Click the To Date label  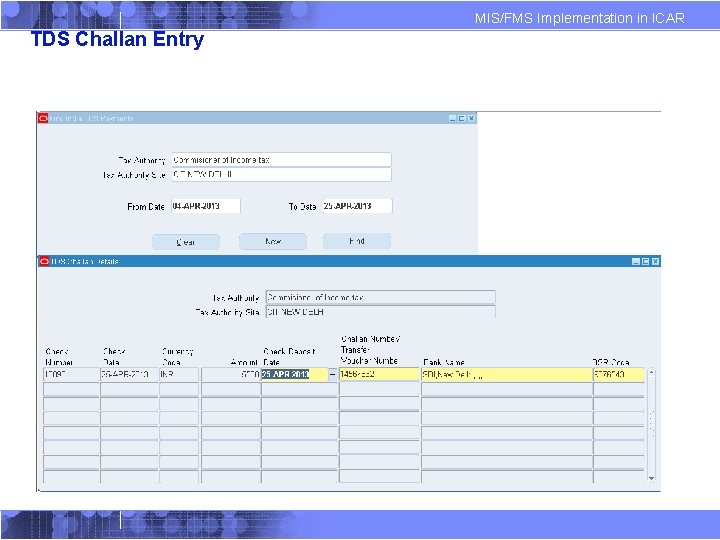click(x=302, y=207)
